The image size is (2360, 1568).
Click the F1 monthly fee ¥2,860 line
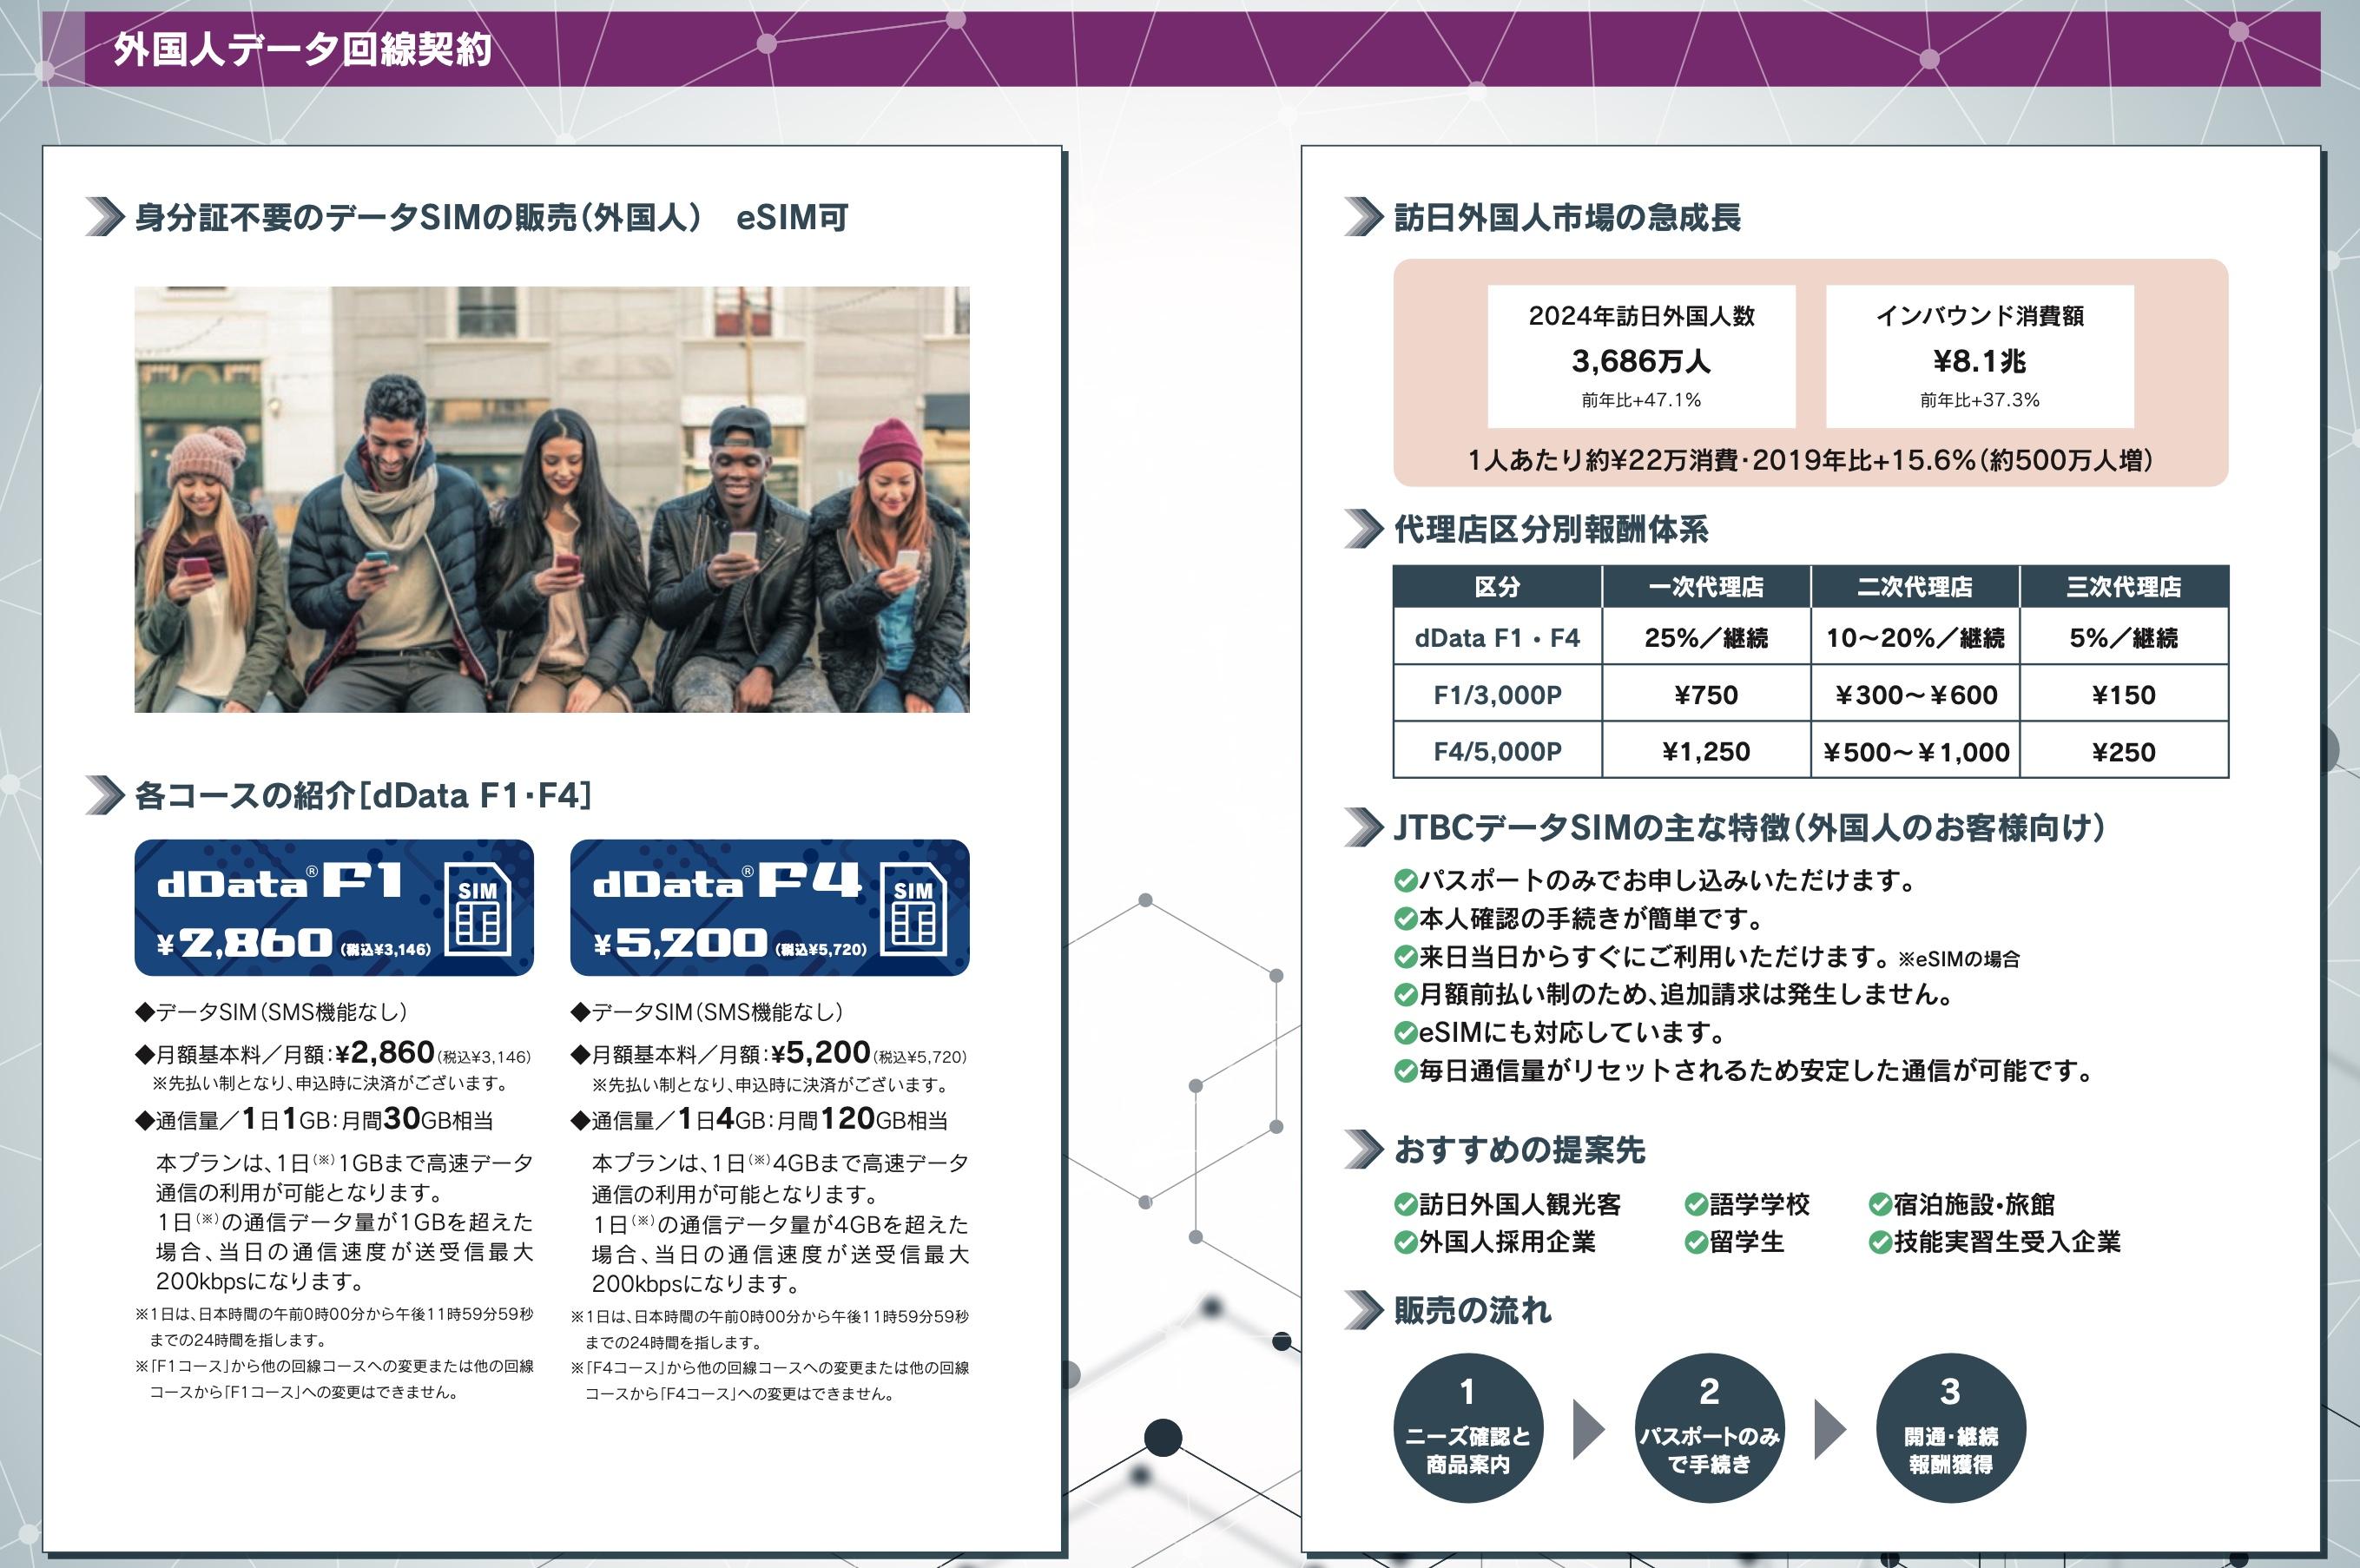(x=334, y=1053)
